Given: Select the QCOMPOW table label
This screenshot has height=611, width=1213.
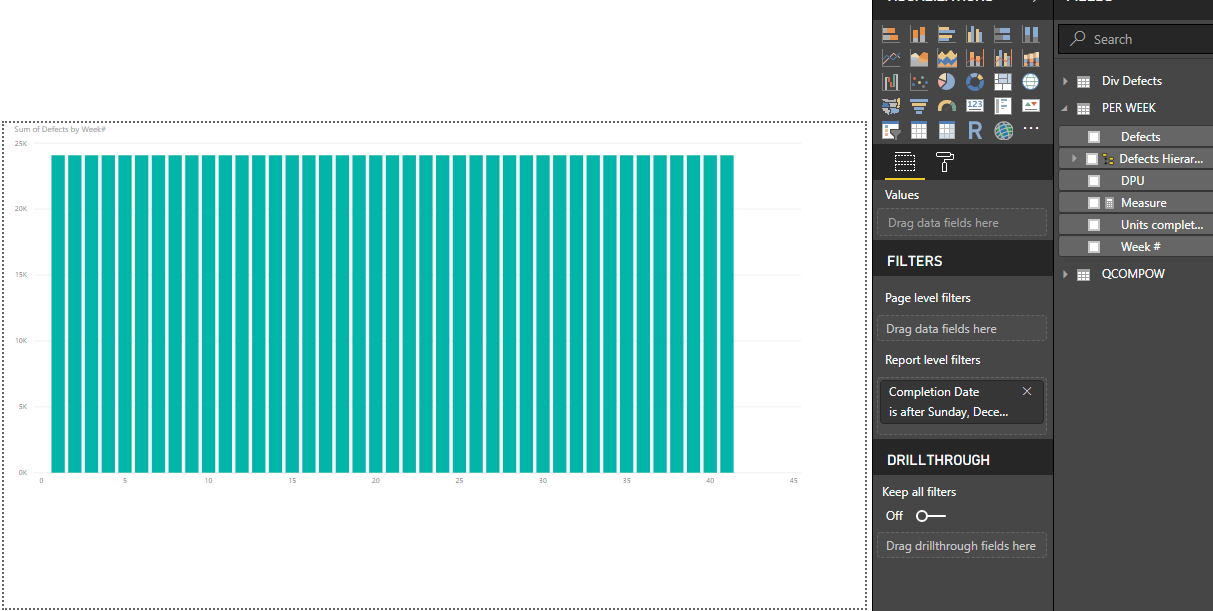Looking at the screenshot, I should pyautogui.click(x=1133, y=274).
